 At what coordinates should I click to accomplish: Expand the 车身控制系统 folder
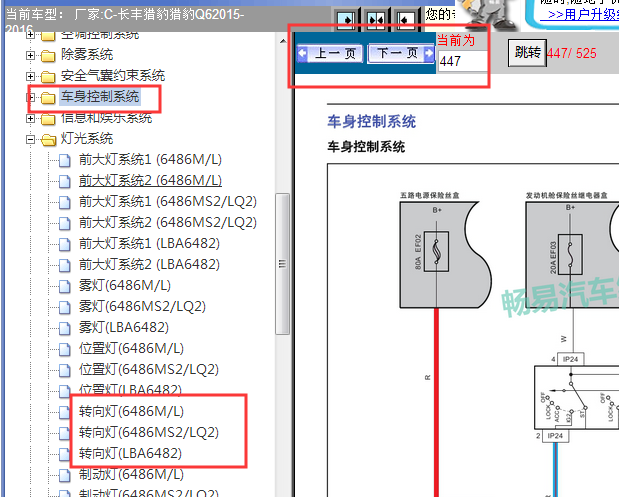[30, 97]
